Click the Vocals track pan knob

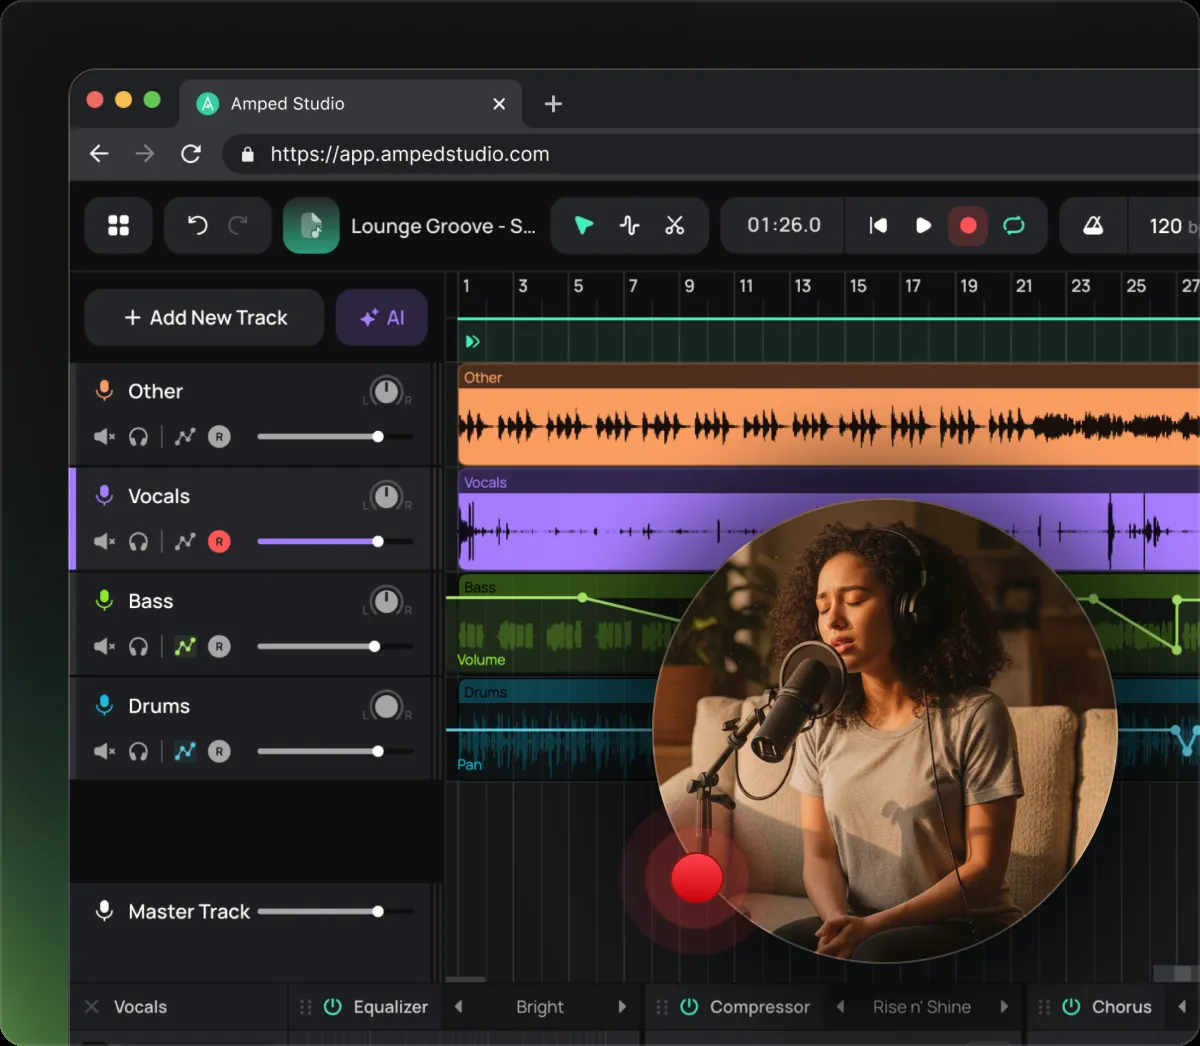pos(386,496)
